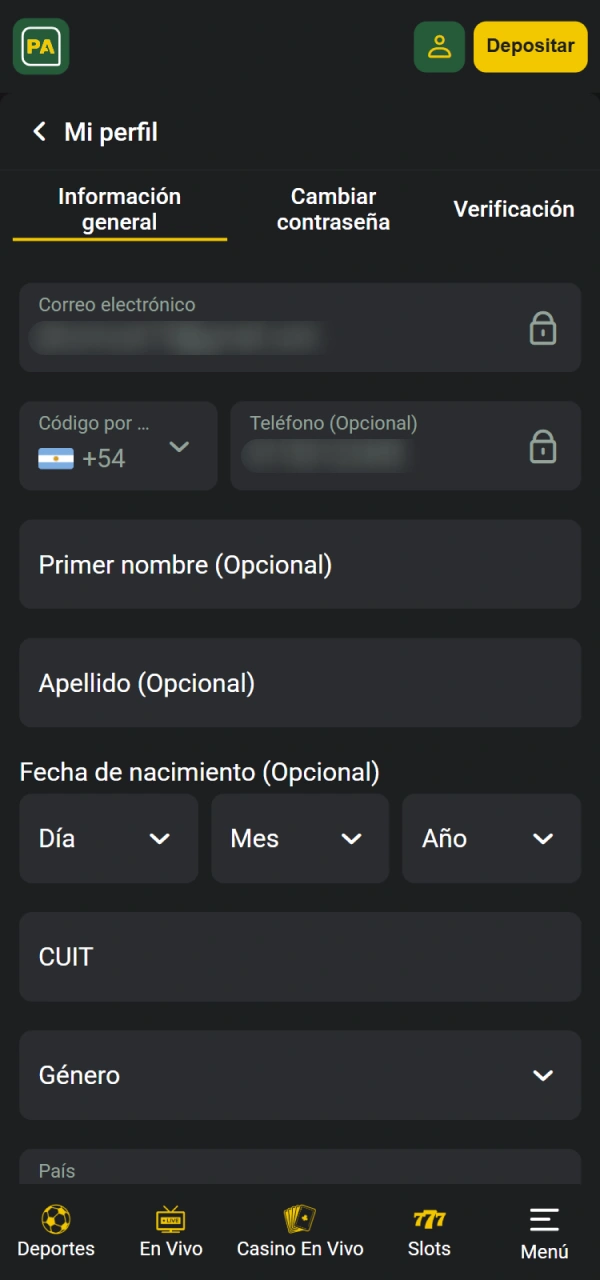Click the PA logo in the top left
The width and height of the screenshot is (600, 1280).
pos(40,46)
